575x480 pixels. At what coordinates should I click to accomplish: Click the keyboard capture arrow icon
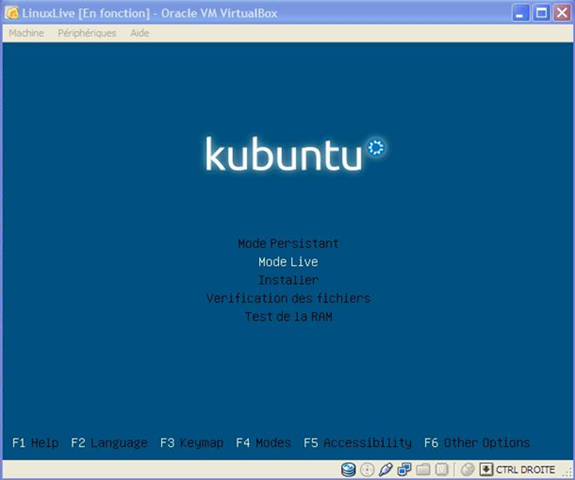[x=486, y=469]
